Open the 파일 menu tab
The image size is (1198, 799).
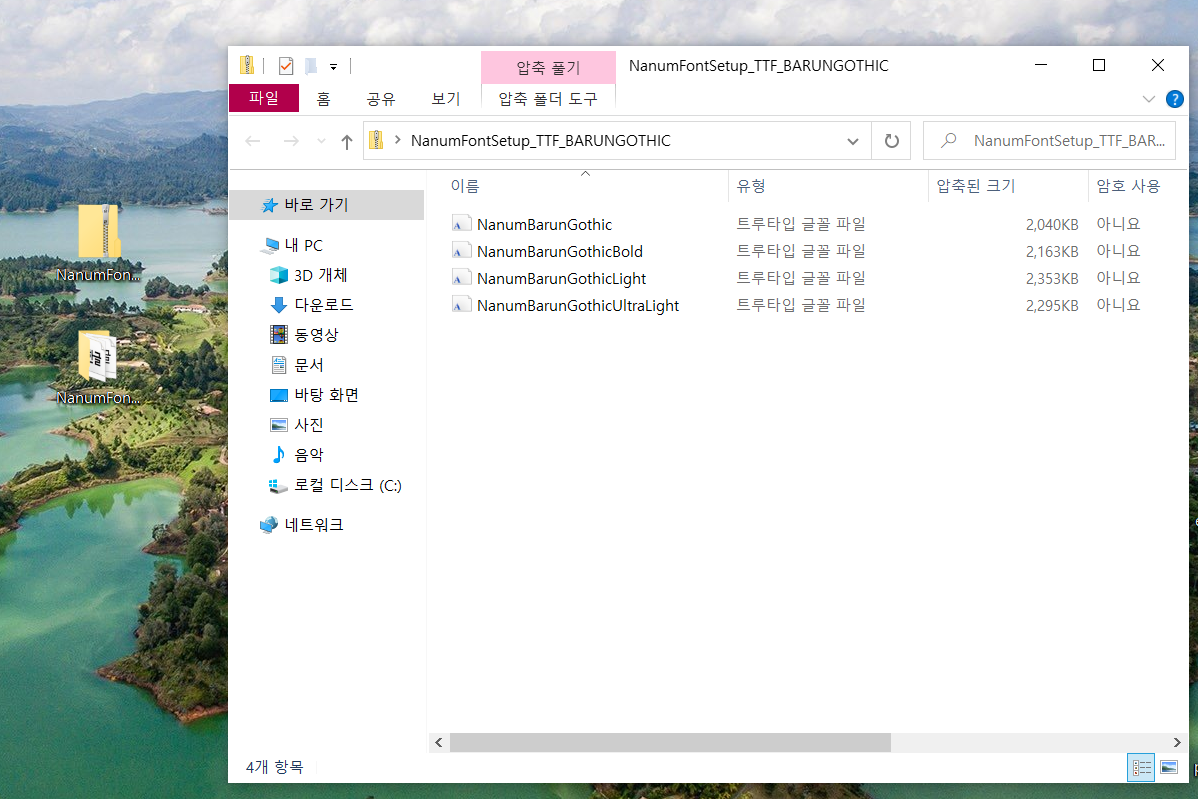(264, 99)
